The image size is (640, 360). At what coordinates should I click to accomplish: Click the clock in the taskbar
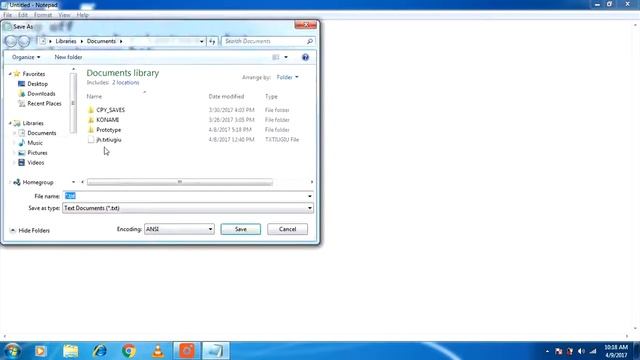click(x=616, y=351)
